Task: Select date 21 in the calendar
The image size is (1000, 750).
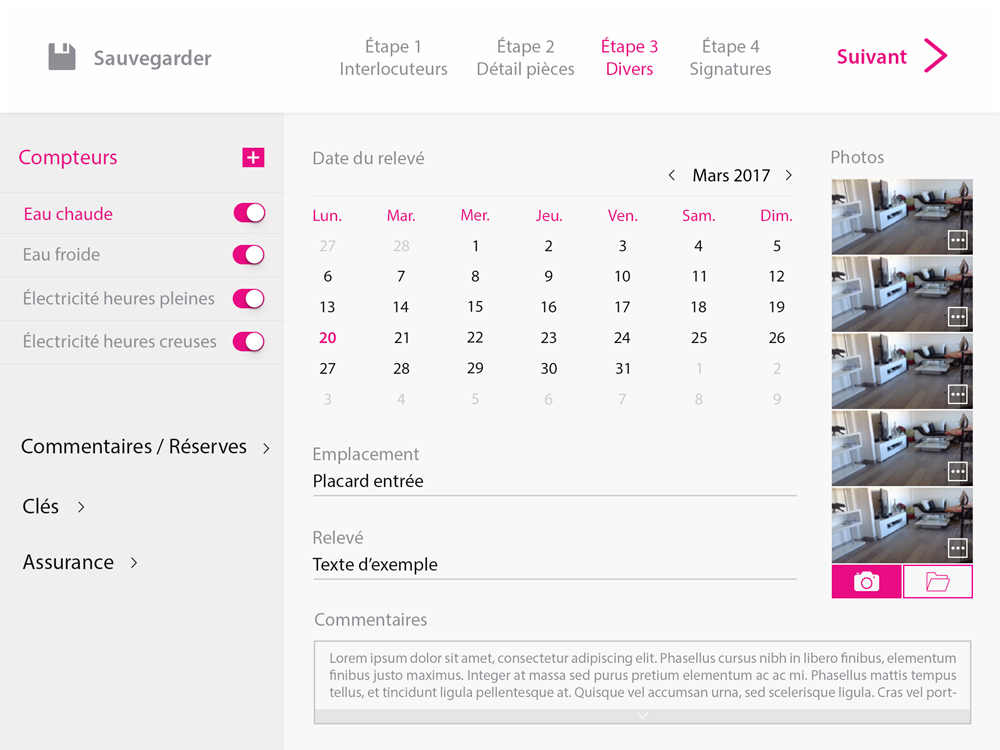Action: click(x=401, y=338)
